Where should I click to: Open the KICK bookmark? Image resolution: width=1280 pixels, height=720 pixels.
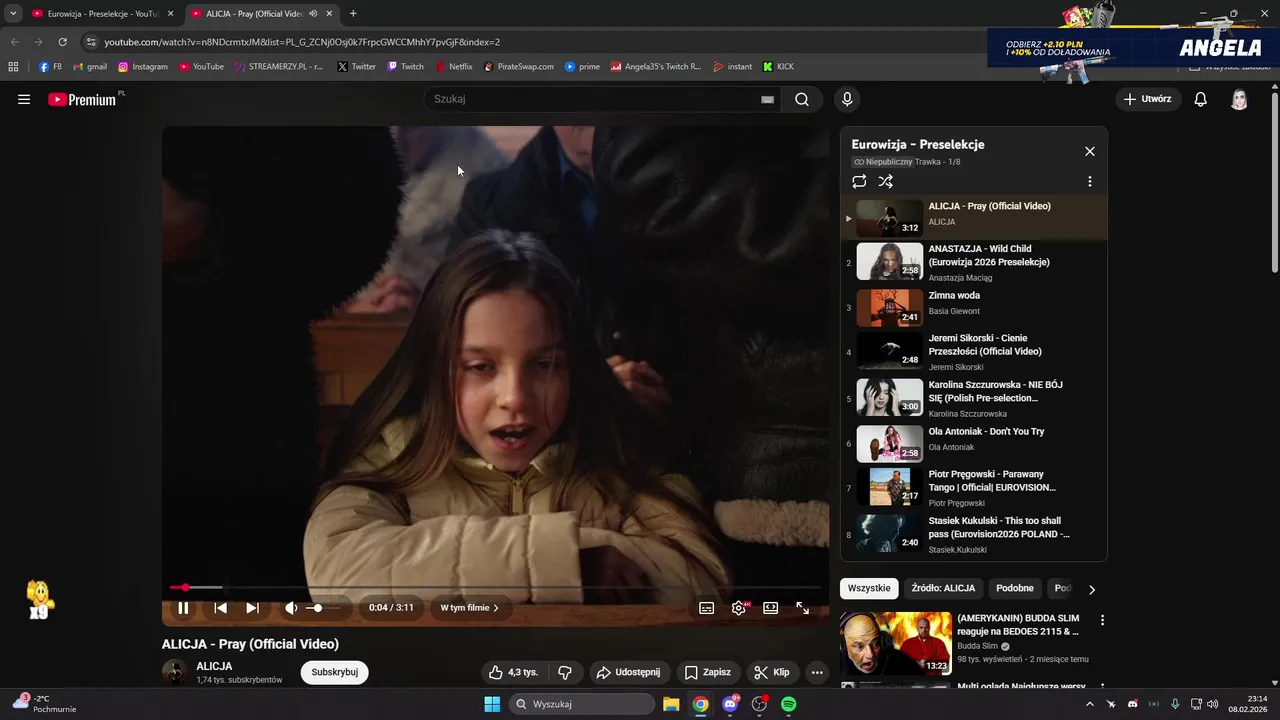pyautogui.click(x=778, y=67)
